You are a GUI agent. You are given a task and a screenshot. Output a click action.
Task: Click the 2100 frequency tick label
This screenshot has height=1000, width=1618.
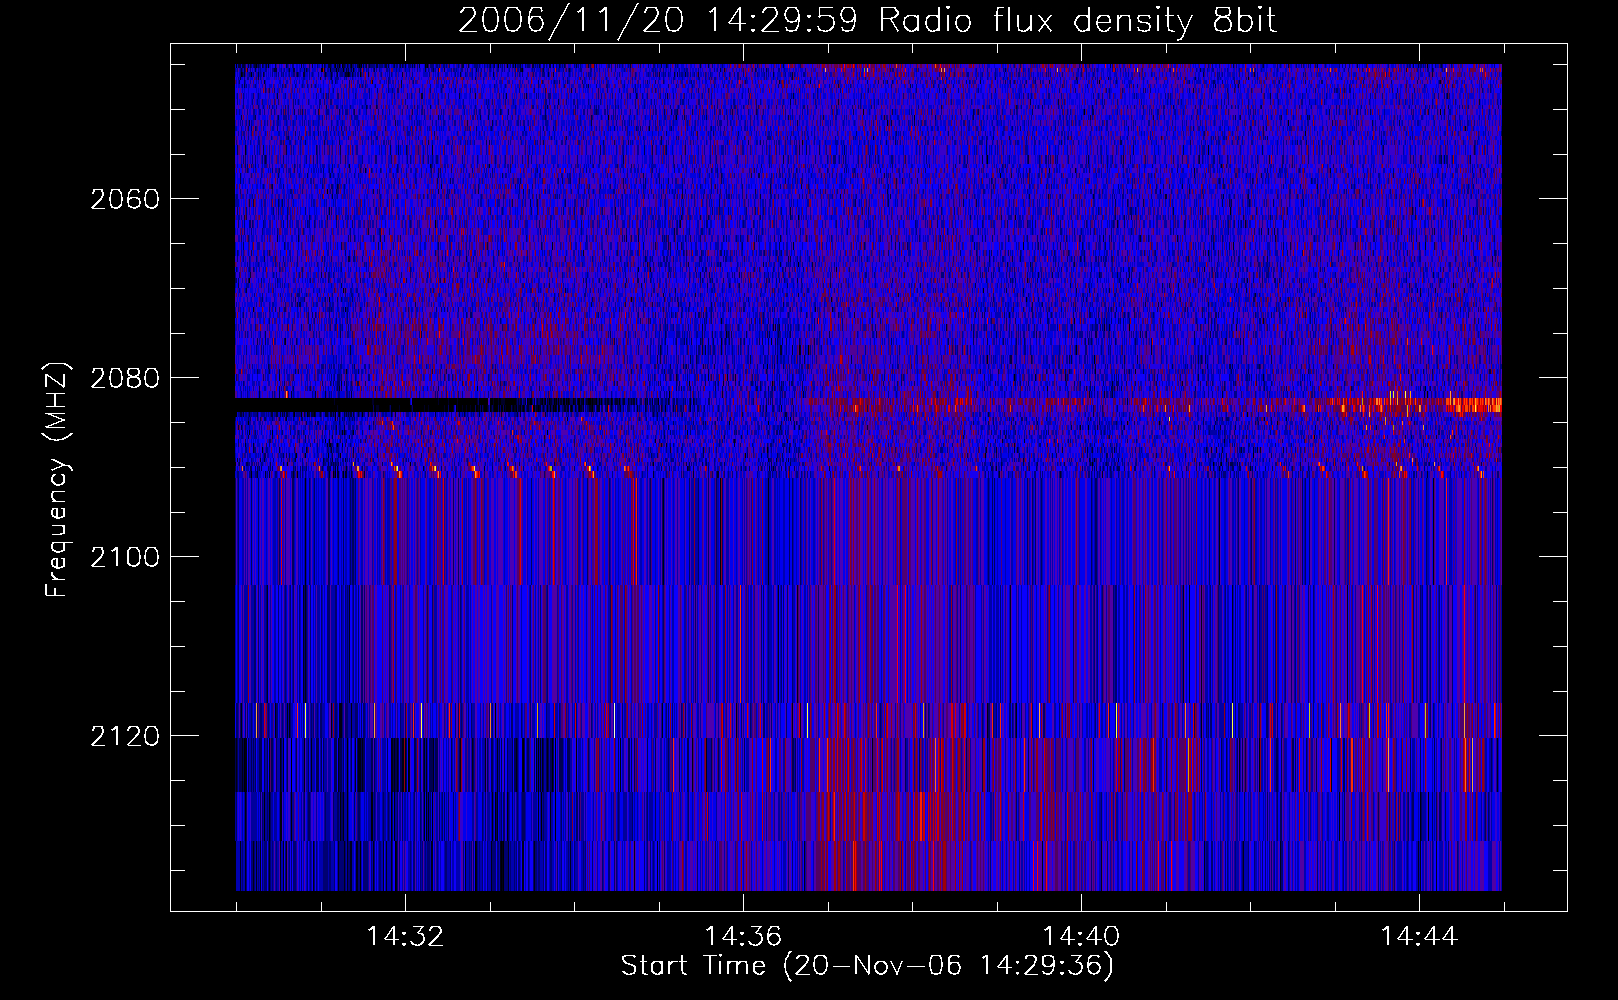(125, 557)
